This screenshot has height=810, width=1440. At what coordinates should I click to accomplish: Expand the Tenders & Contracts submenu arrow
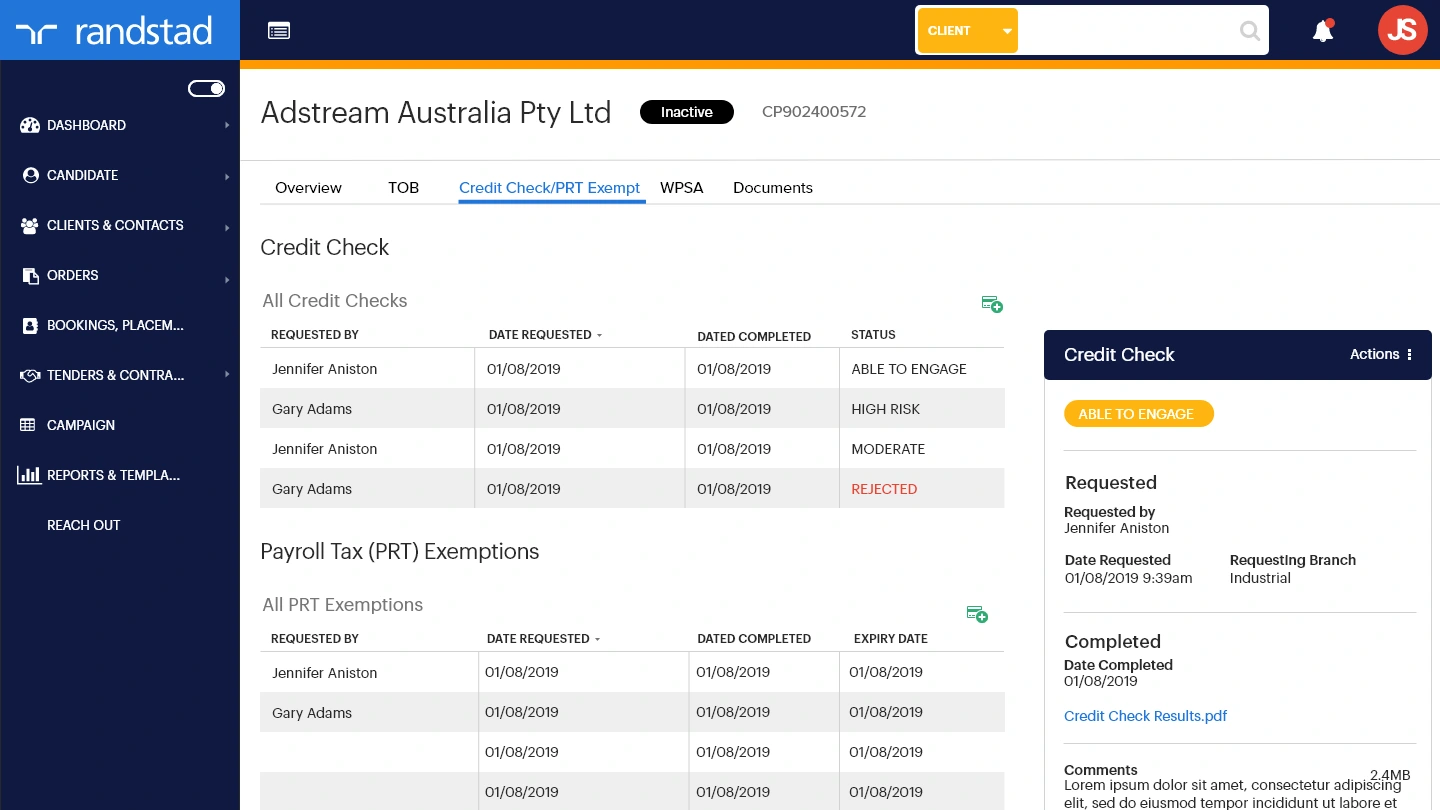pos(227,374)
